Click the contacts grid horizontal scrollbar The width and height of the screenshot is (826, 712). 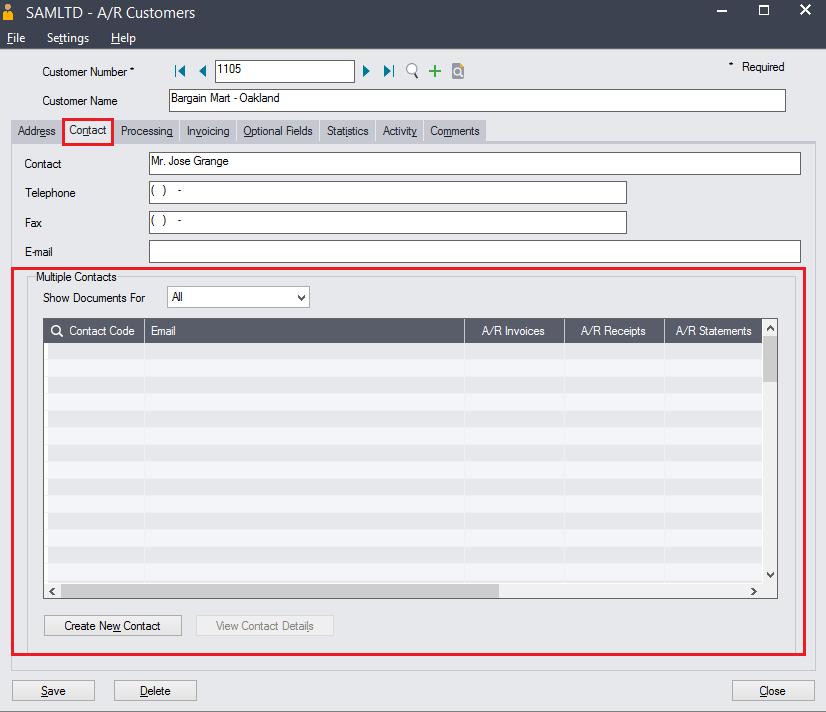point(280,591)
